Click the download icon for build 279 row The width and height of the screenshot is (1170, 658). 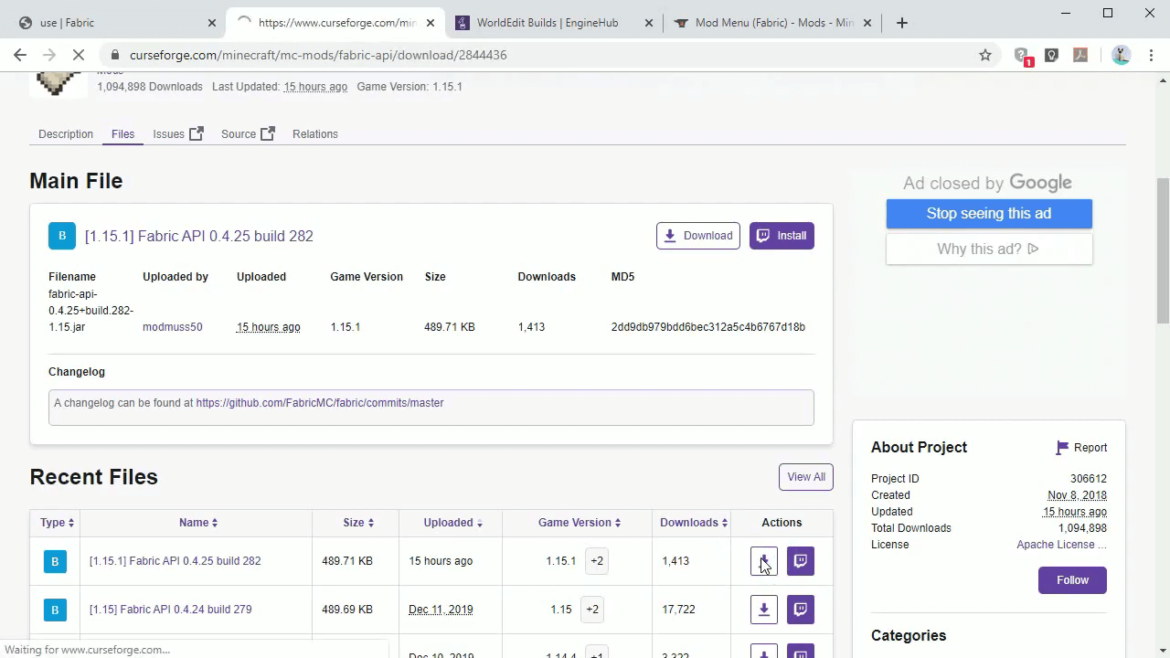763,609
